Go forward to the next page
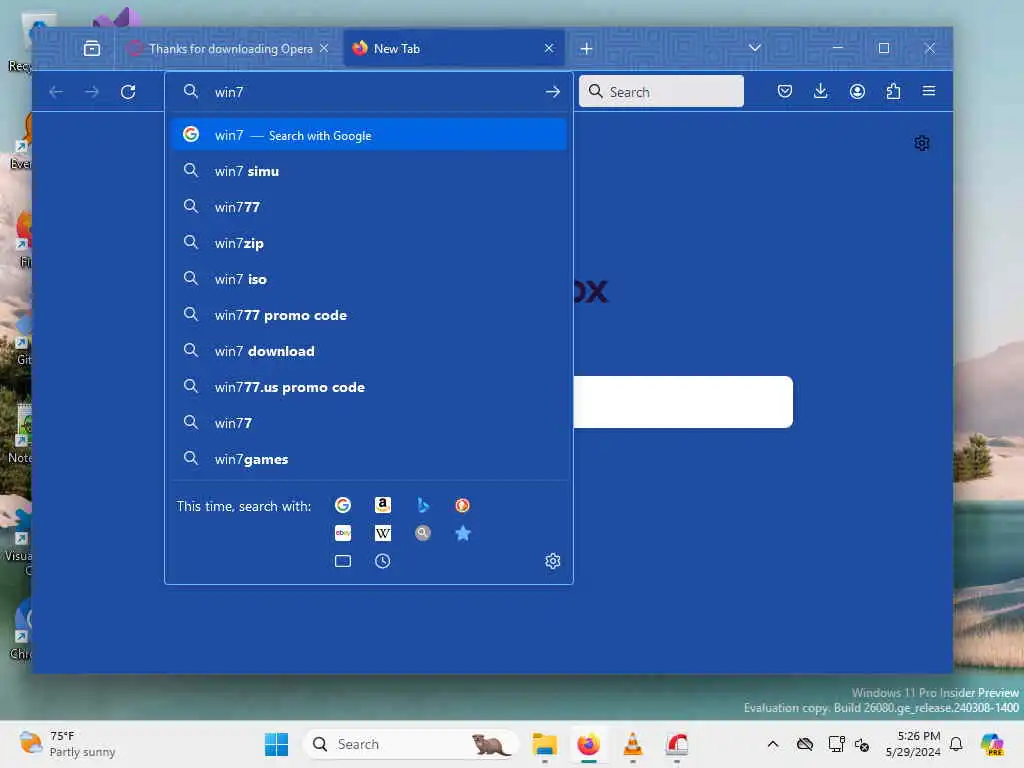Viewport: 1024px width, 768px height. (x=92, y=92)
